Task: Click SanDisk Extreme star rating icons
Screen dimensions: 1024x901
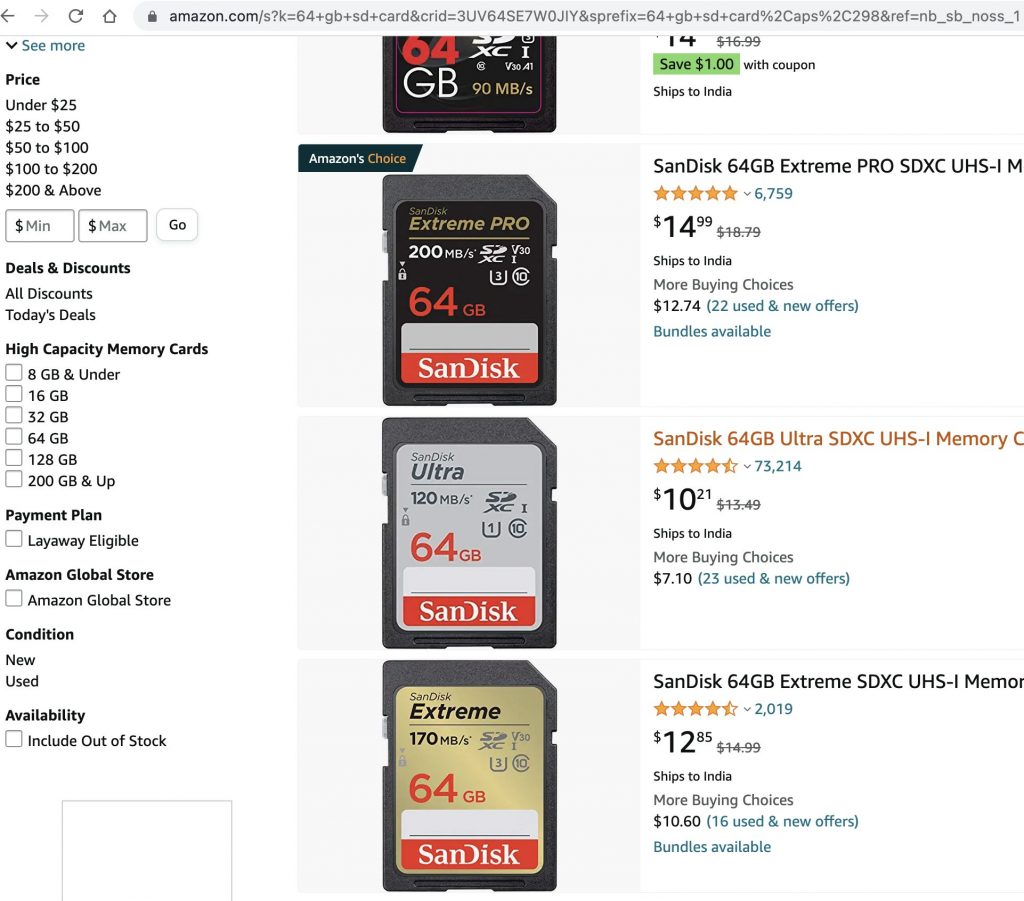Action: [x=695, y=709]
